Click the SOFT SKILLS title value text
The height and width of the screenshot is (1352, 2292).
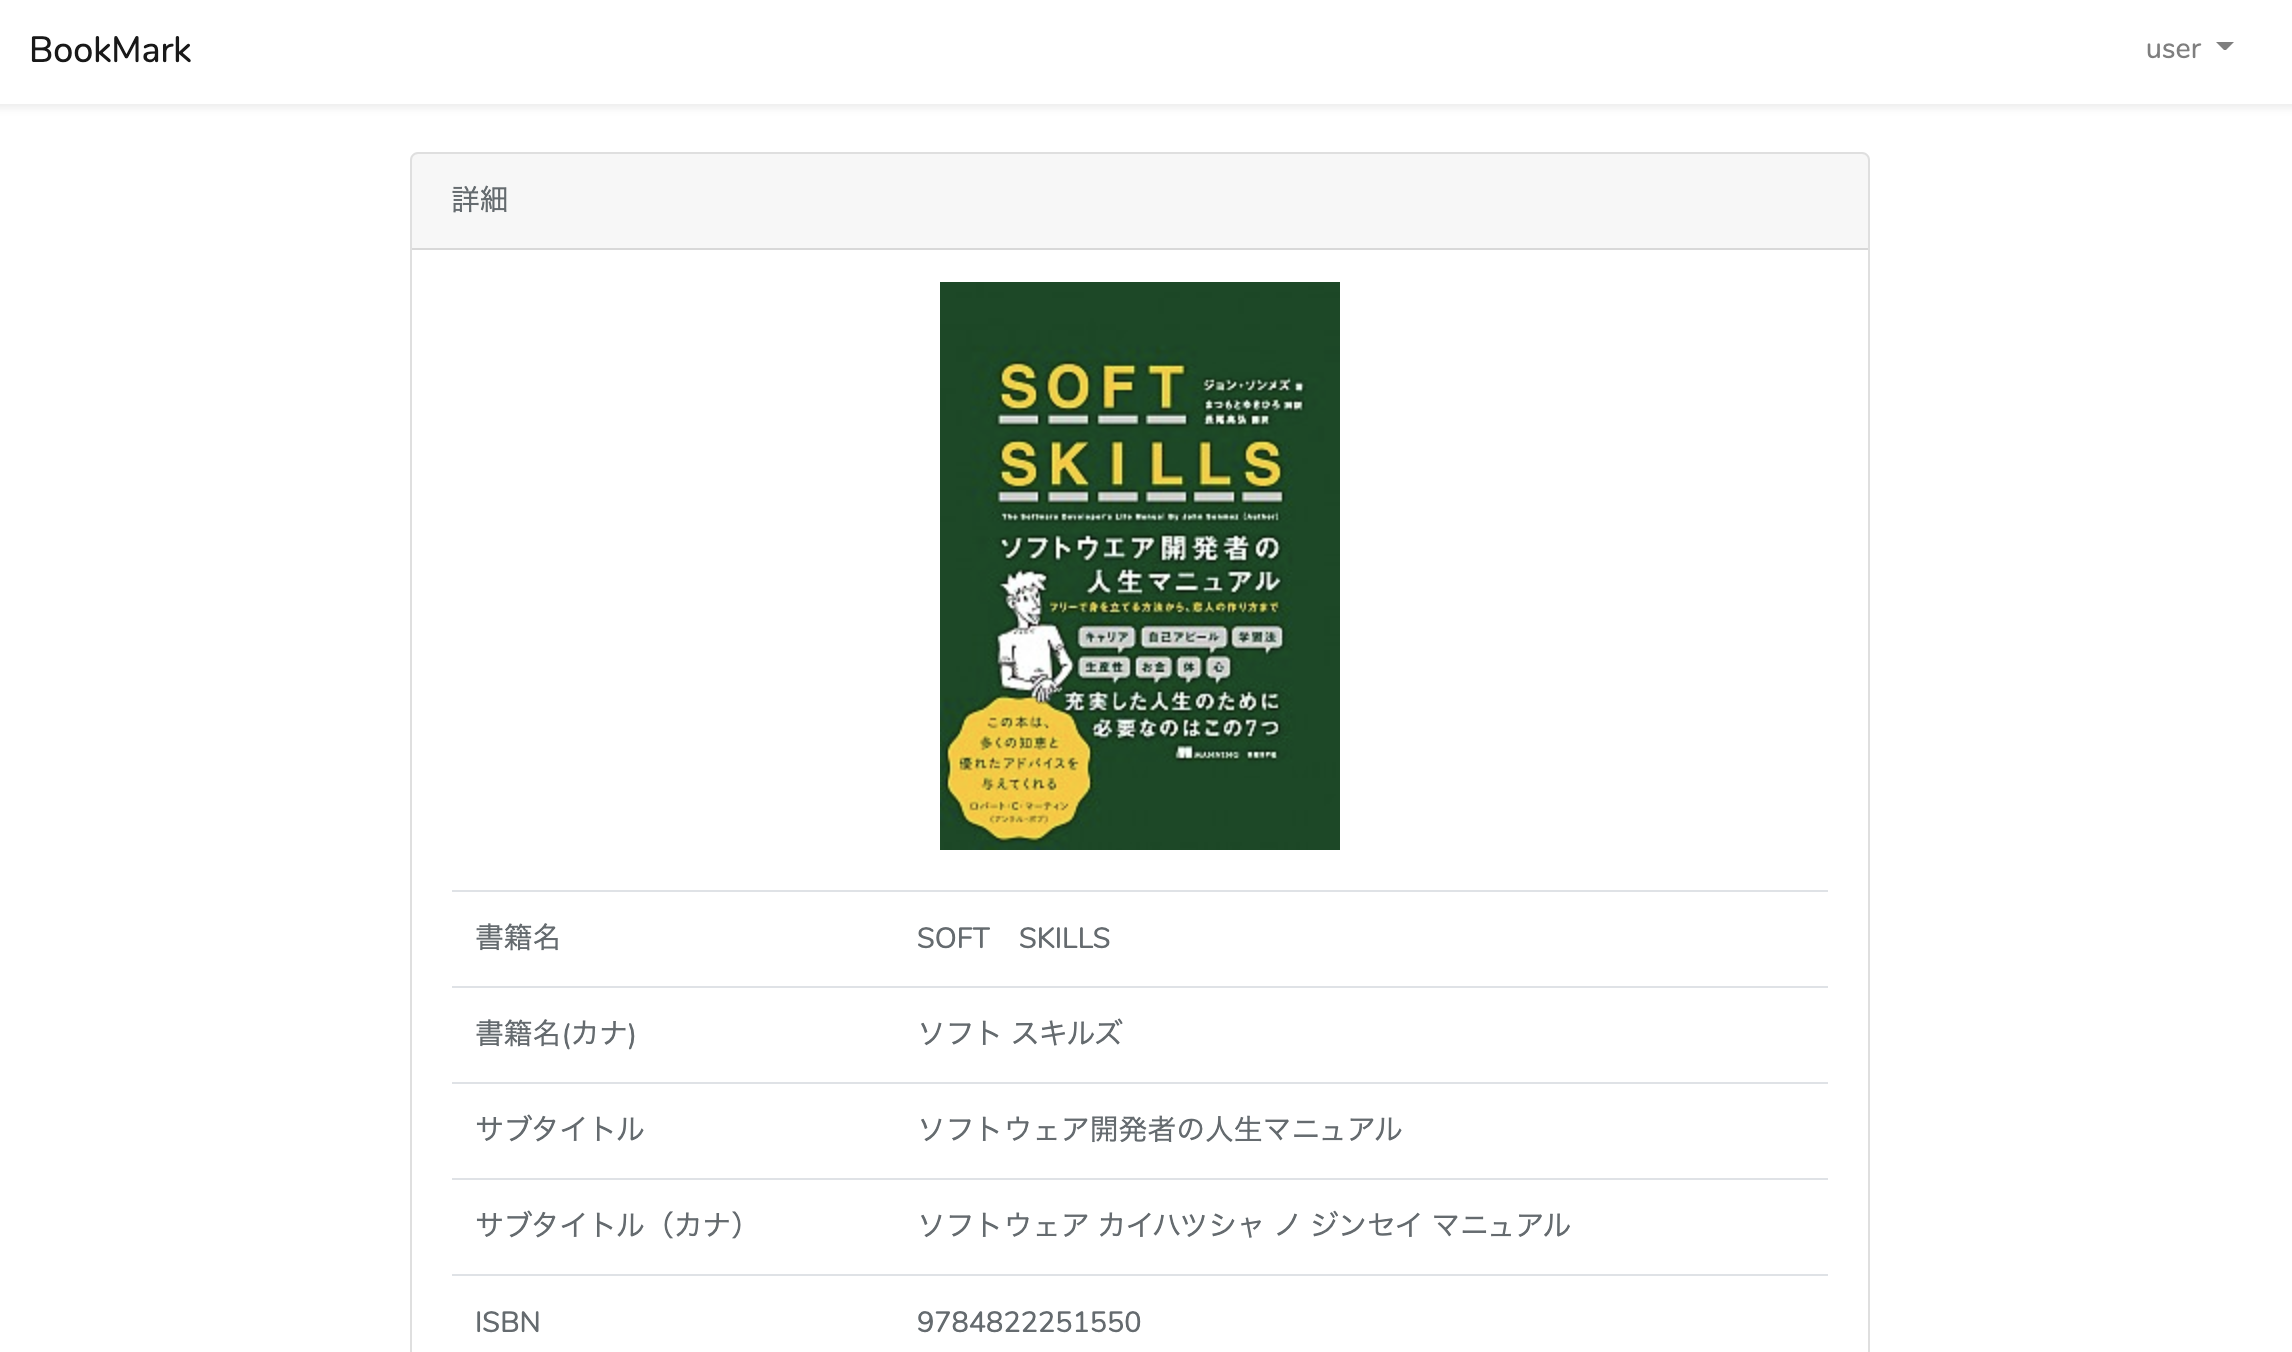[x=1012, y=938]
